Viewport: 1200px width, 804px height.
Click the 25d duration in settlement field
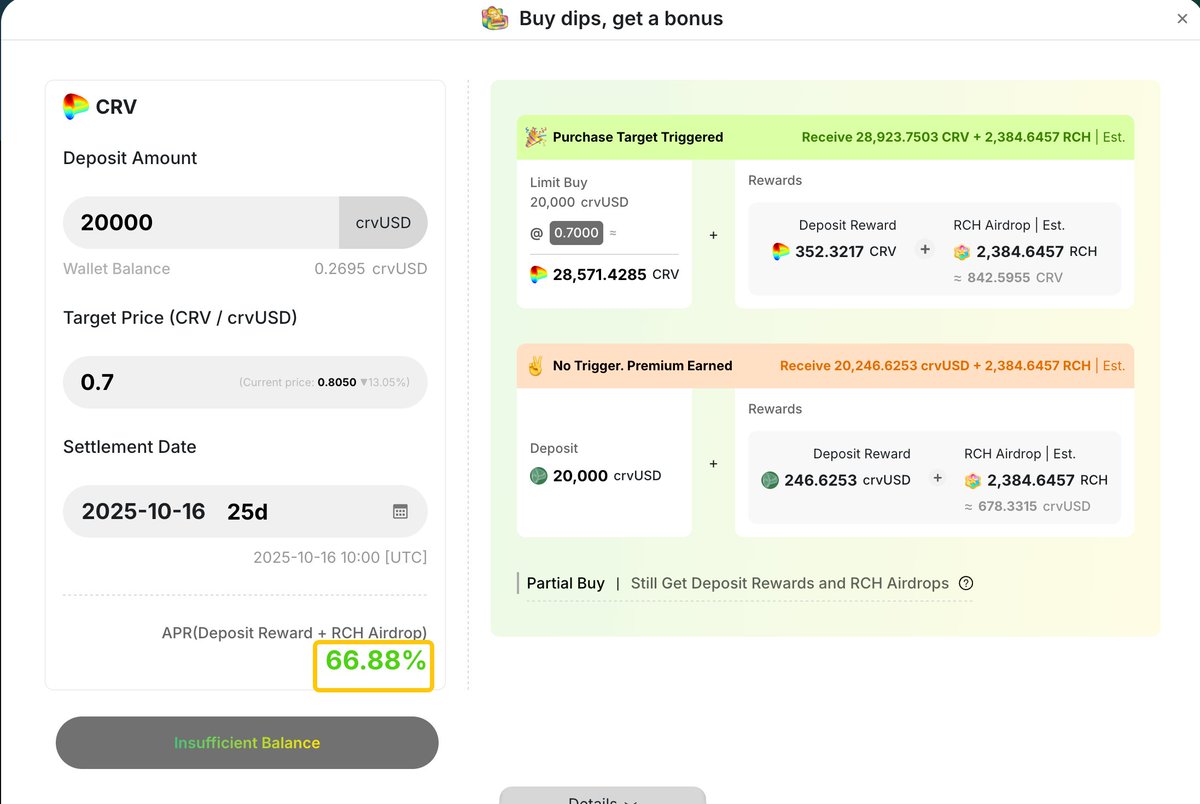point(248,511)
